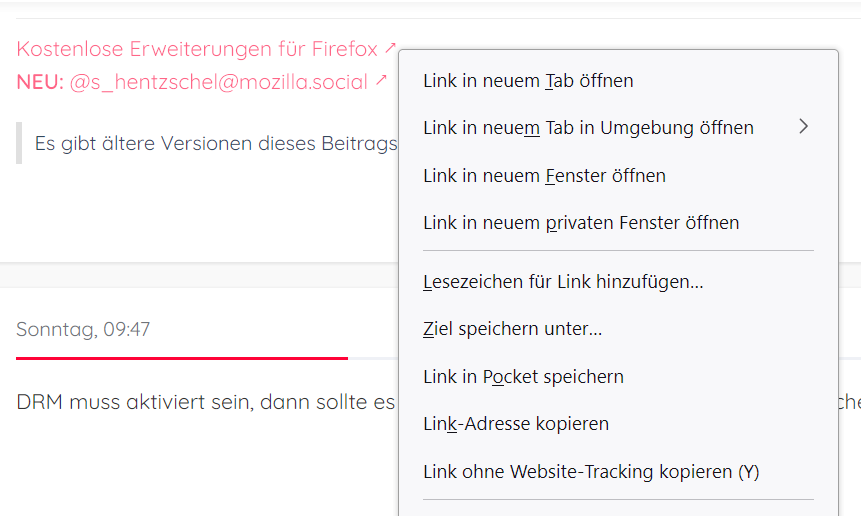Click the external-link arrow after Firefox link
Viewport: 861px width, 516px height.
391,48
